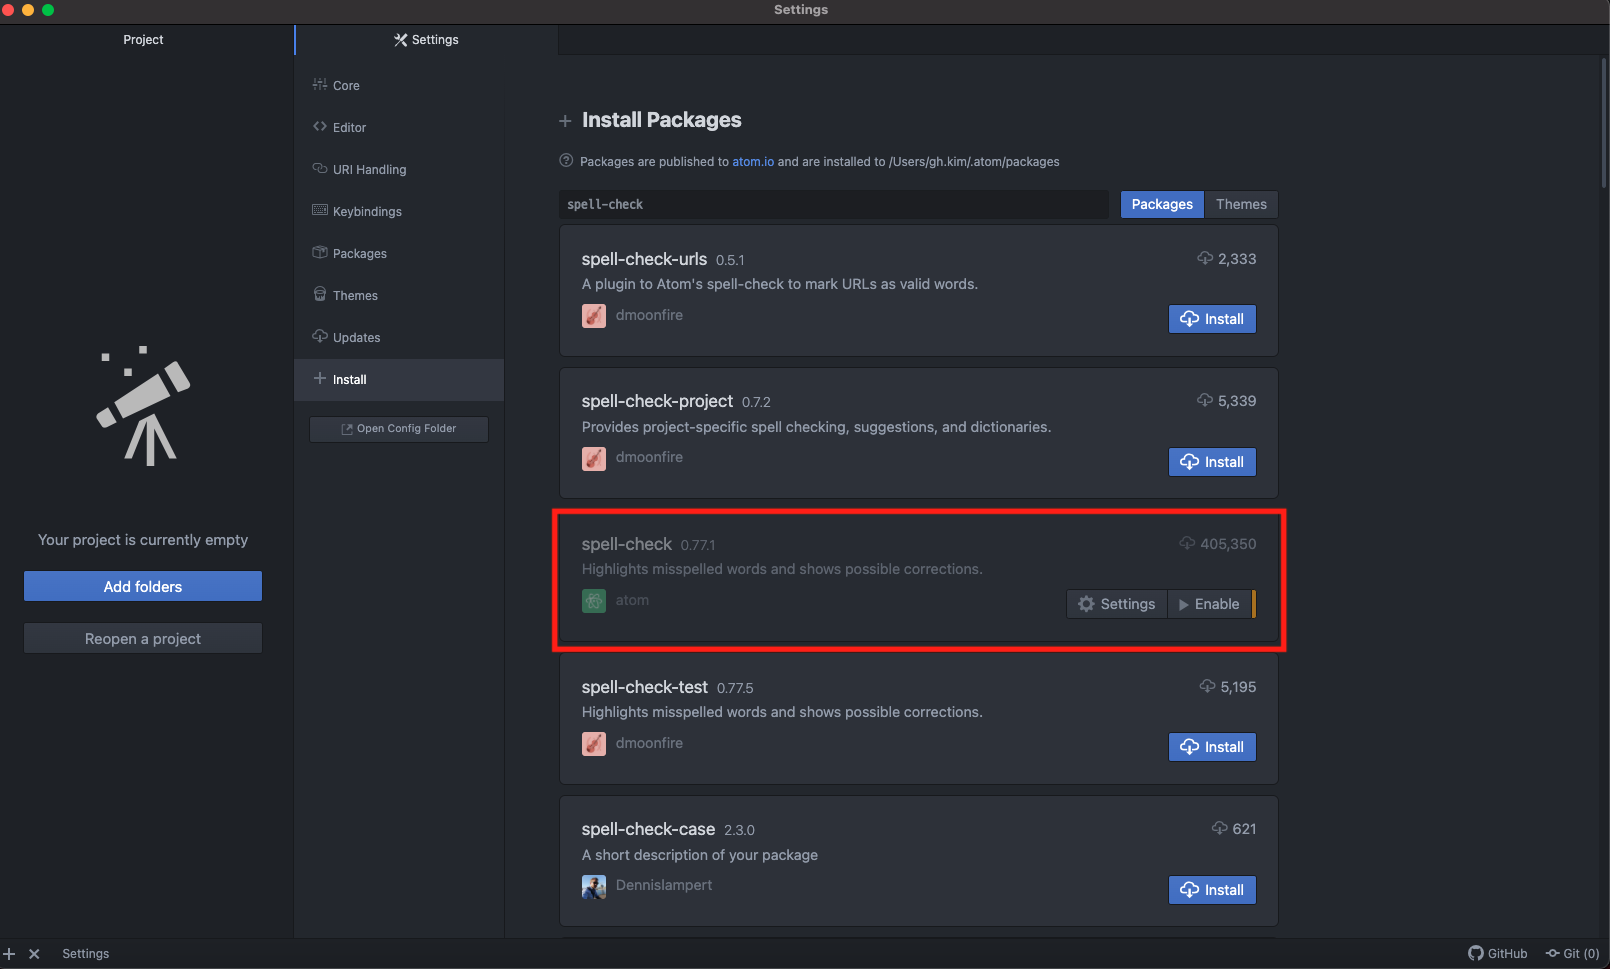Click Reopen a project button

(x=143, y=638)
